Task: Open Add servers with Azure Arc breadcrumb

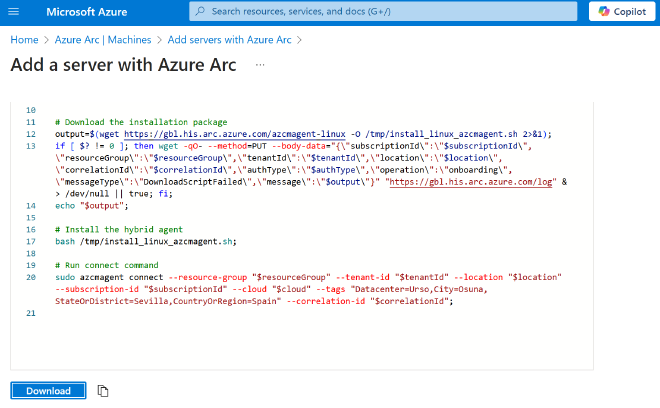Action: tap(229, 40)
